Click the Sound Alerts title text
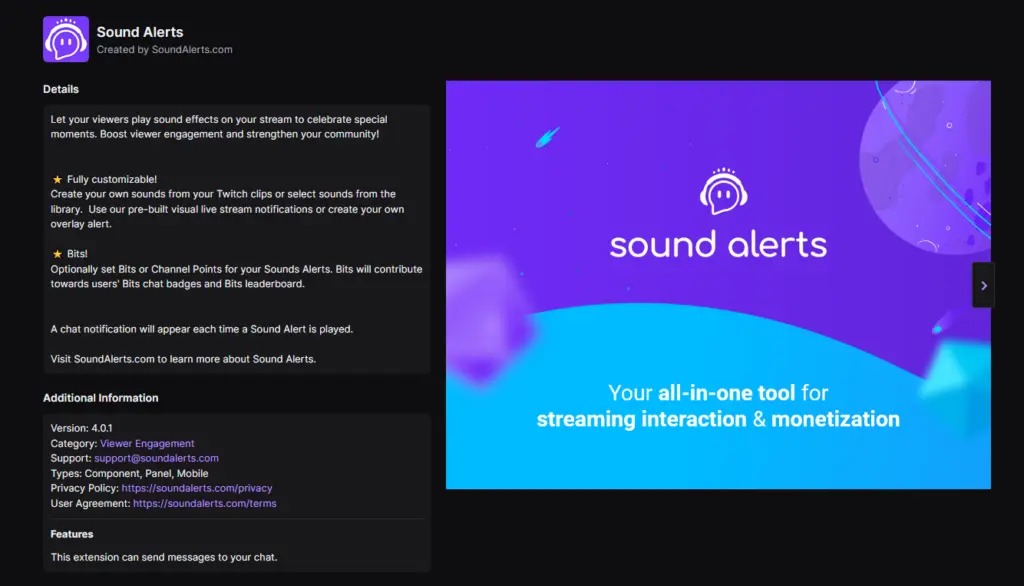 (x=140, y=31)
